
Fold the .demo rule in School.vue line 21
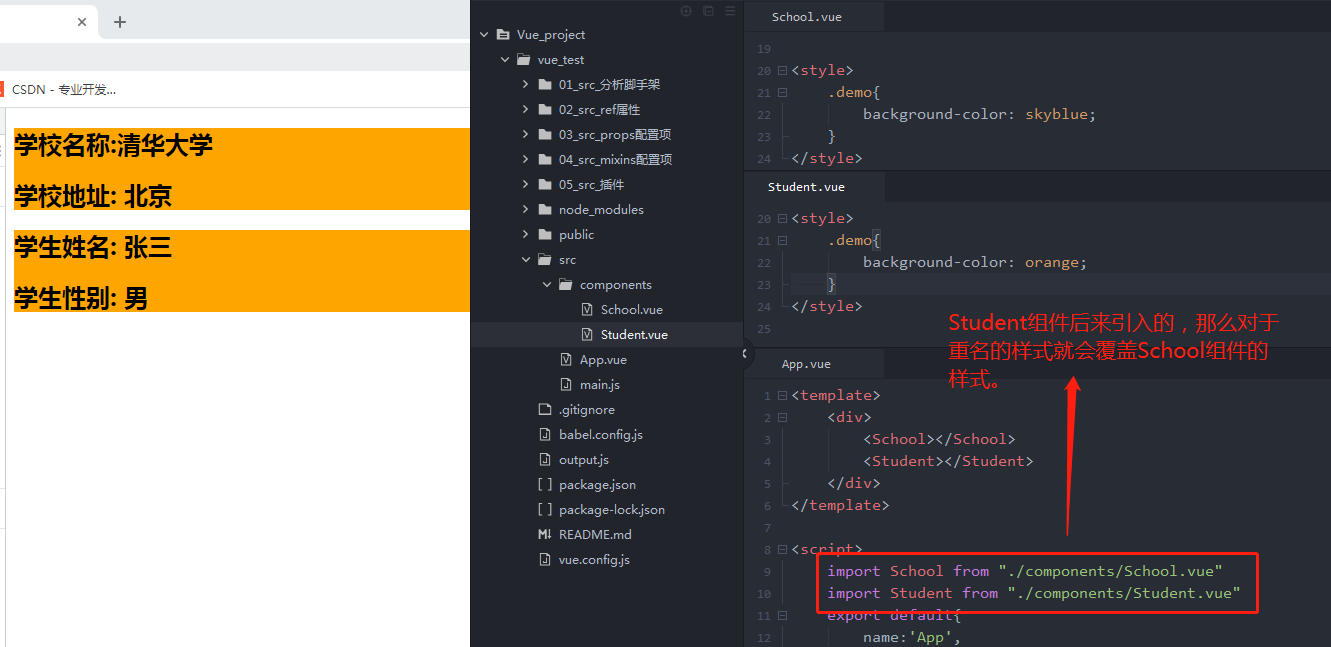click(x=782, y=93)
